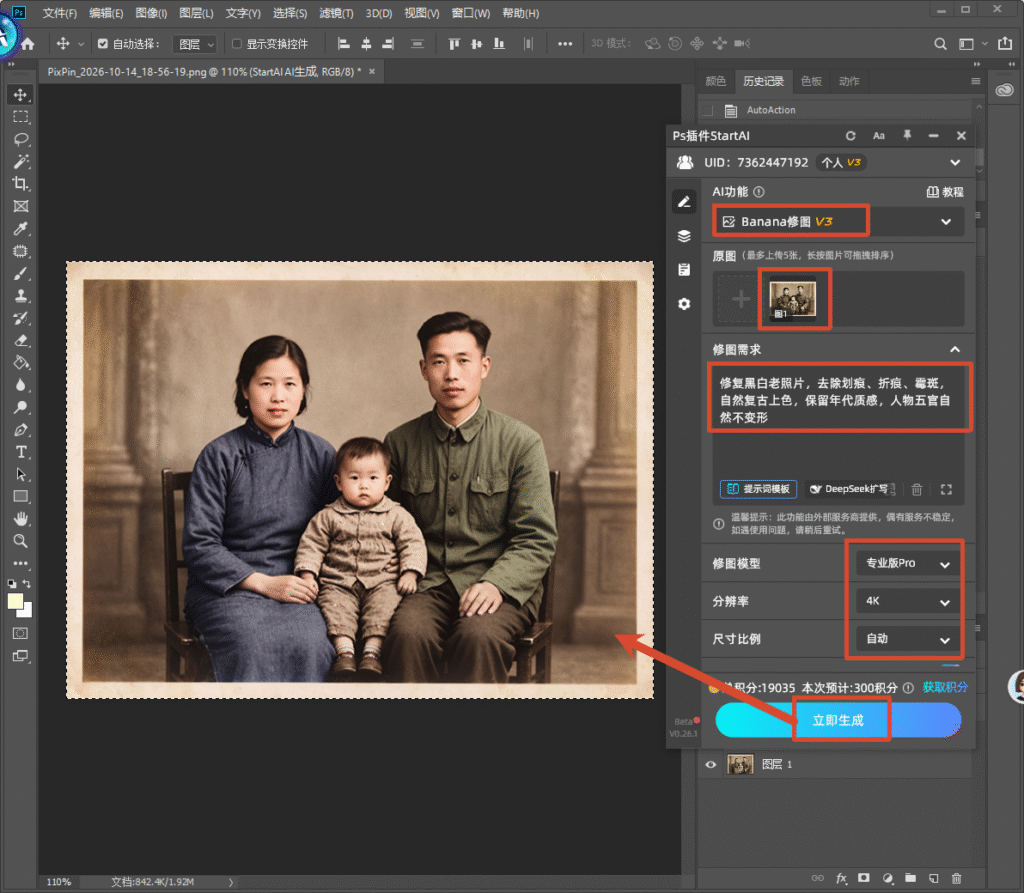Delete layer using the trash icon
Image resolution: width=1024 pixels, height=893 pixels.
(x=957, y=879)
